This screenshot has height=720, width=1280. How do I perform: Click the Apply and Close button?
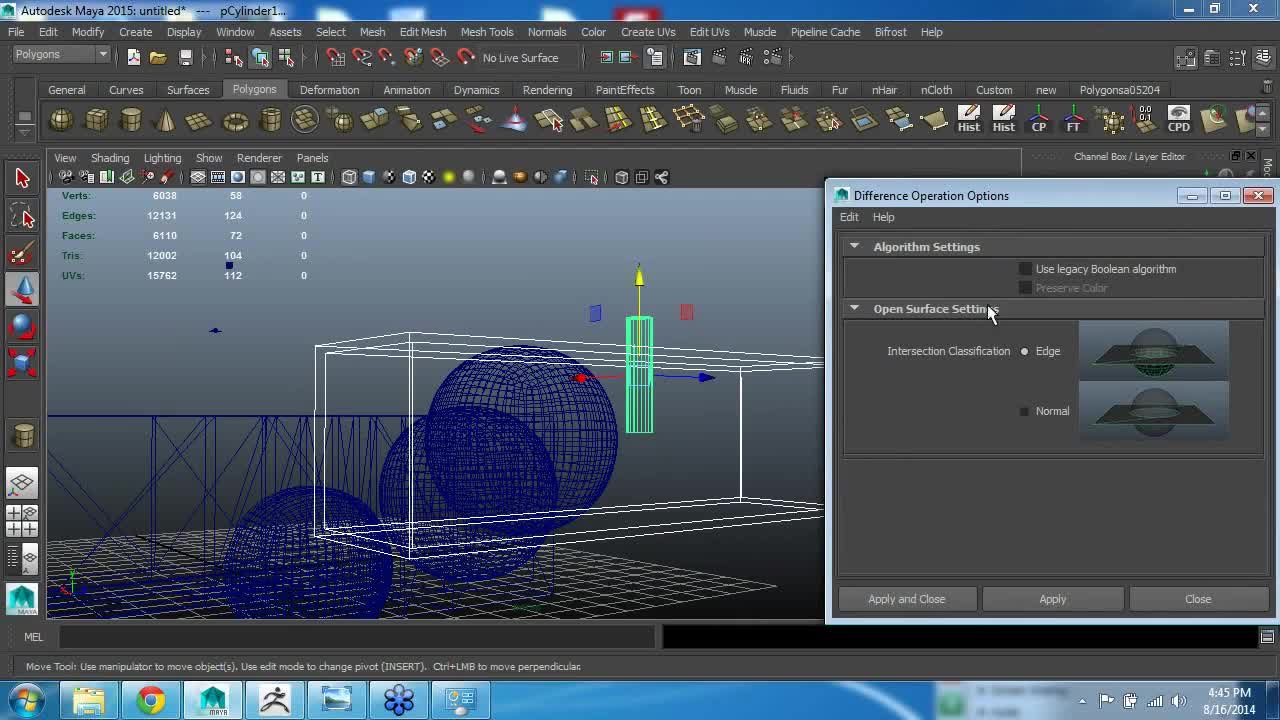pyautogui.click(x=907, y=599)
